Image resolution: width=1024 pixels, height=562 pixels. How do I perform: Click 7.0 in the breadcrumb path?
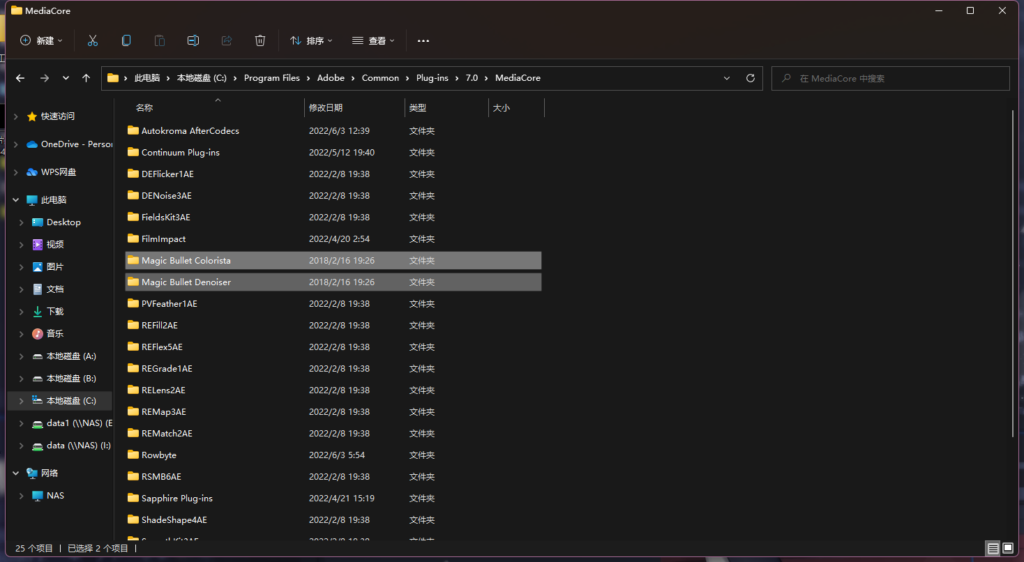tap(472, 78)
